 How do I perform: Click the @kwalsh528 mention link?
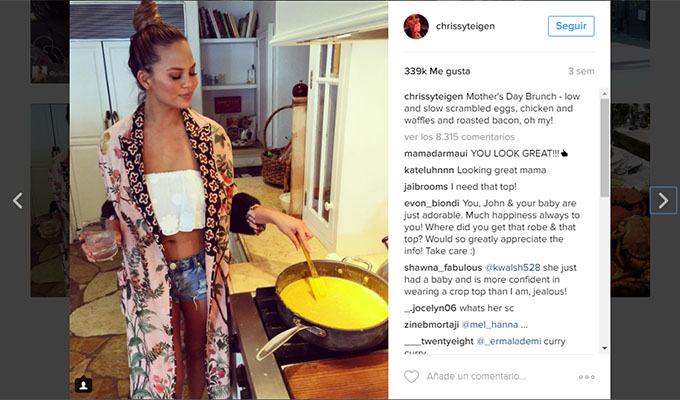(512, 268)
